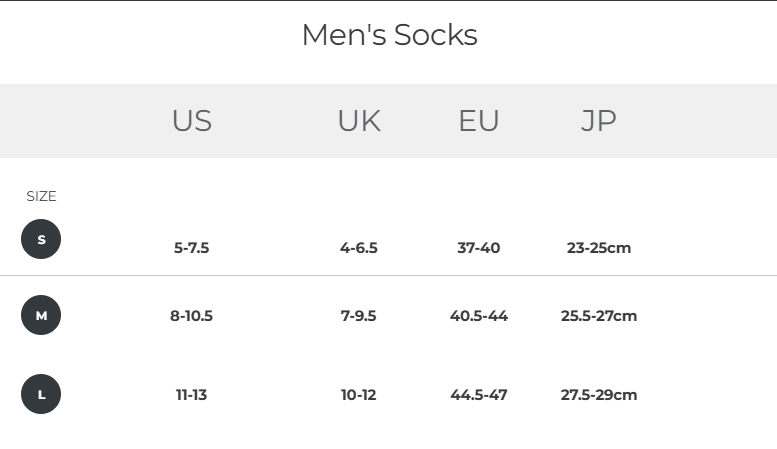Select UK size 4-6.5 value
The height and width of the screenshot is (449, 777).
pos(359,248)
